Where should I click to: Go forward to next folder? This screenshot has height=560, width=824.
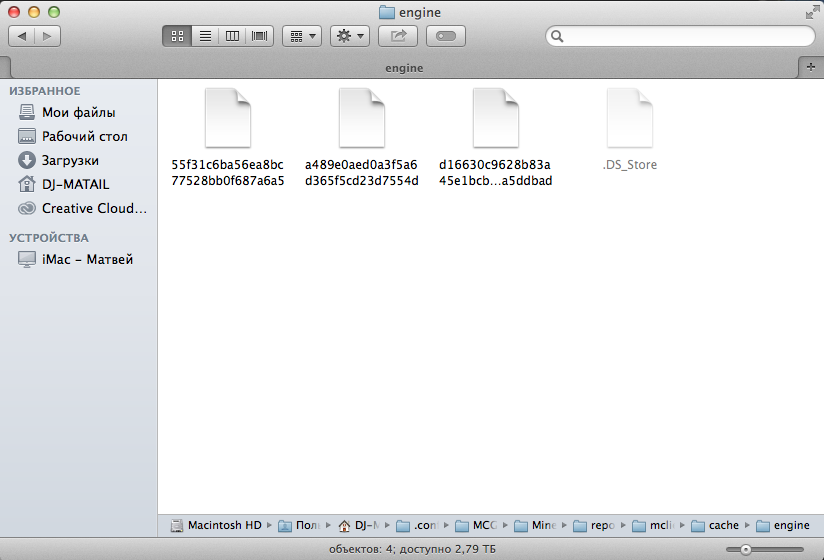[x=47, y=36]
